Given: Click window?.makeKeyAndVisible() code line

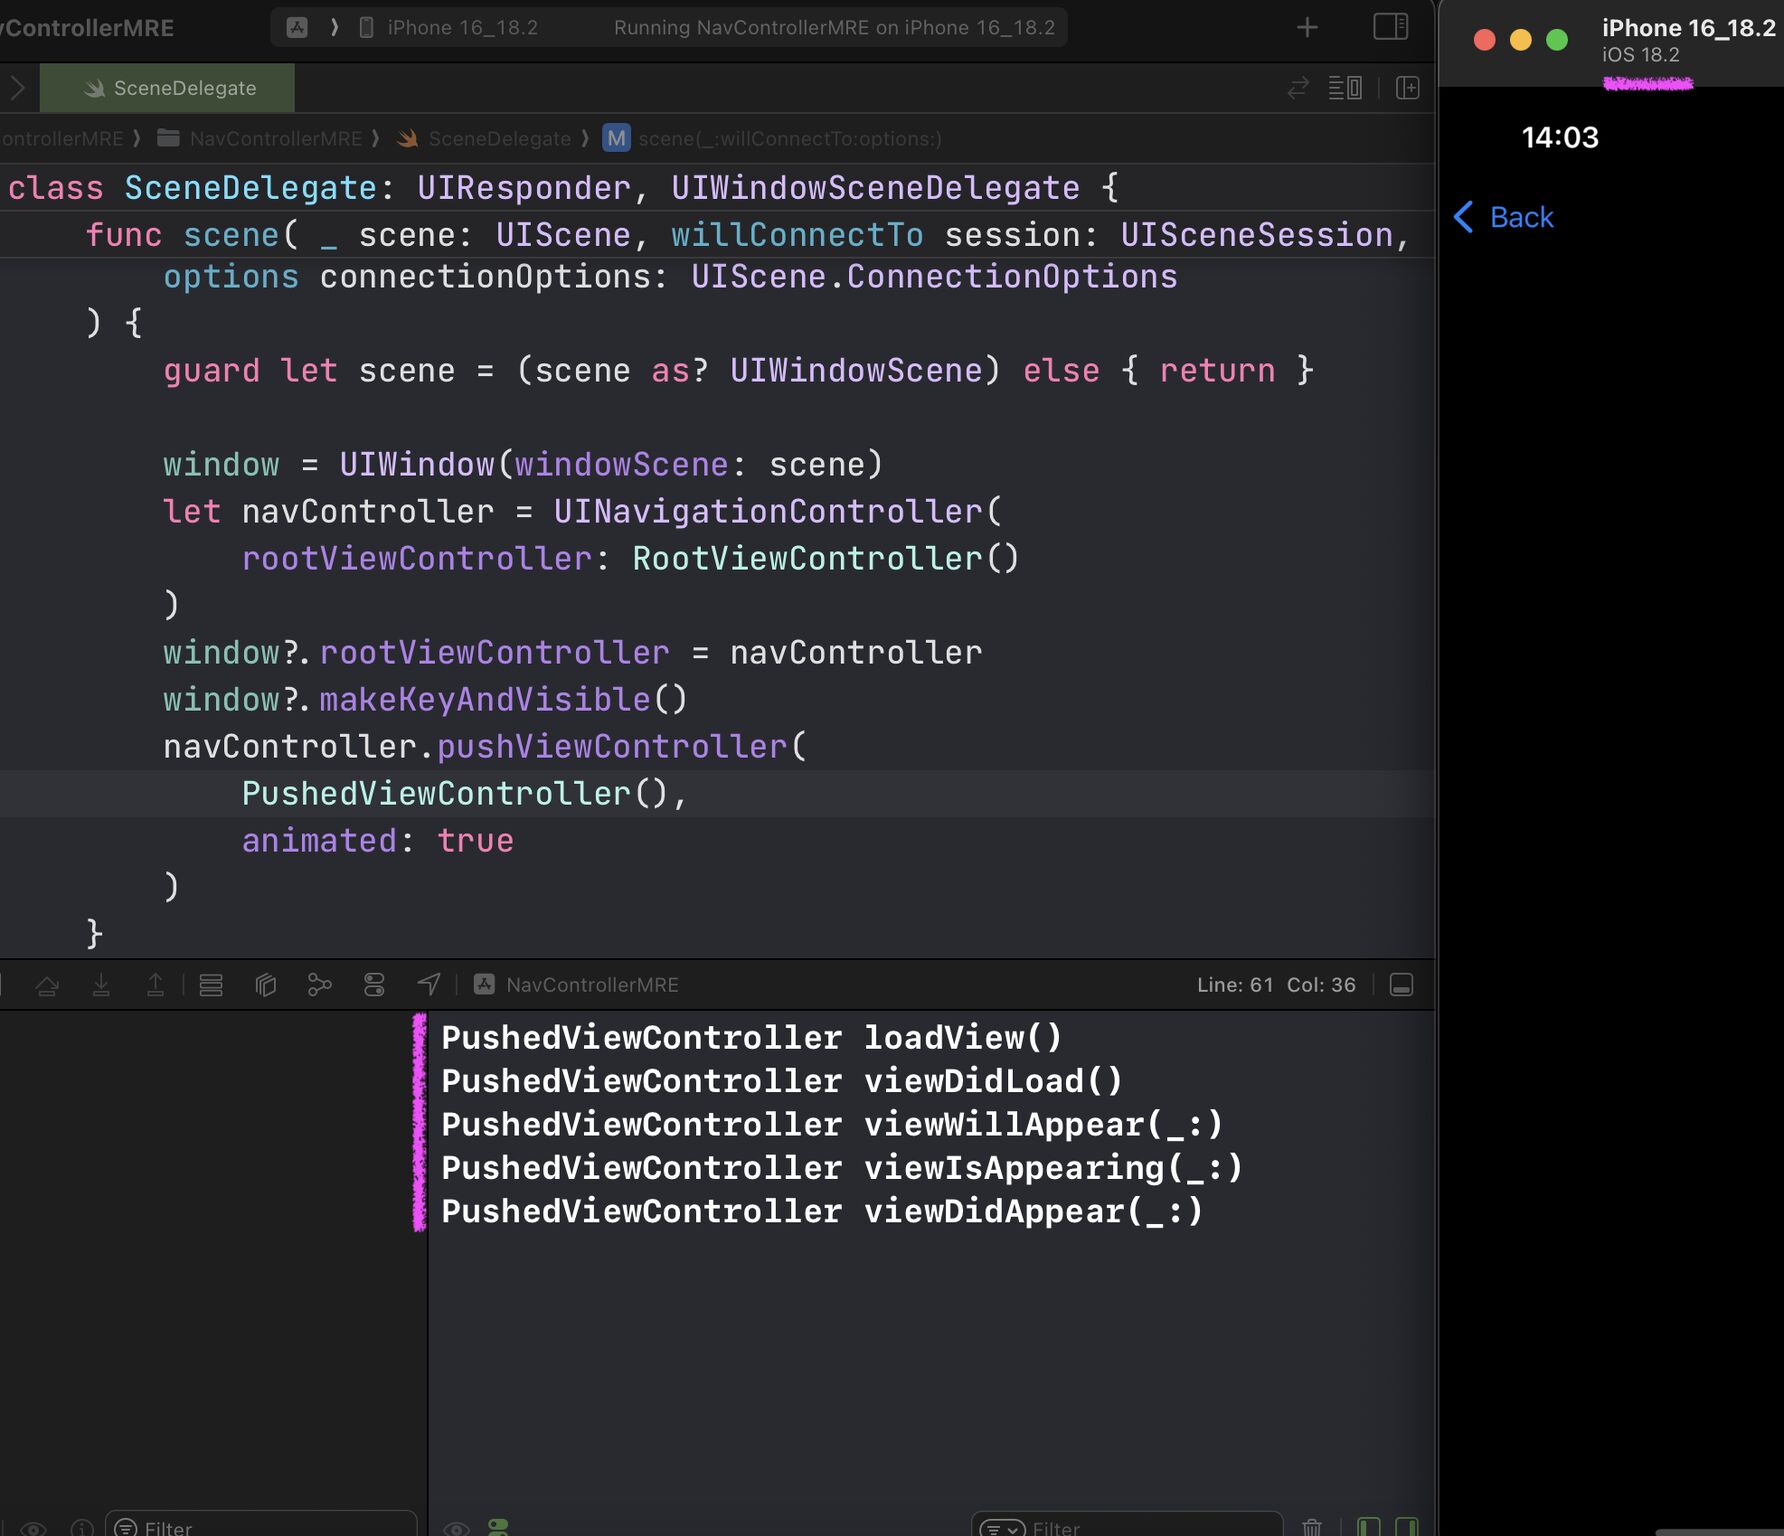Looking at the screenshot, I should click(426, 699).
